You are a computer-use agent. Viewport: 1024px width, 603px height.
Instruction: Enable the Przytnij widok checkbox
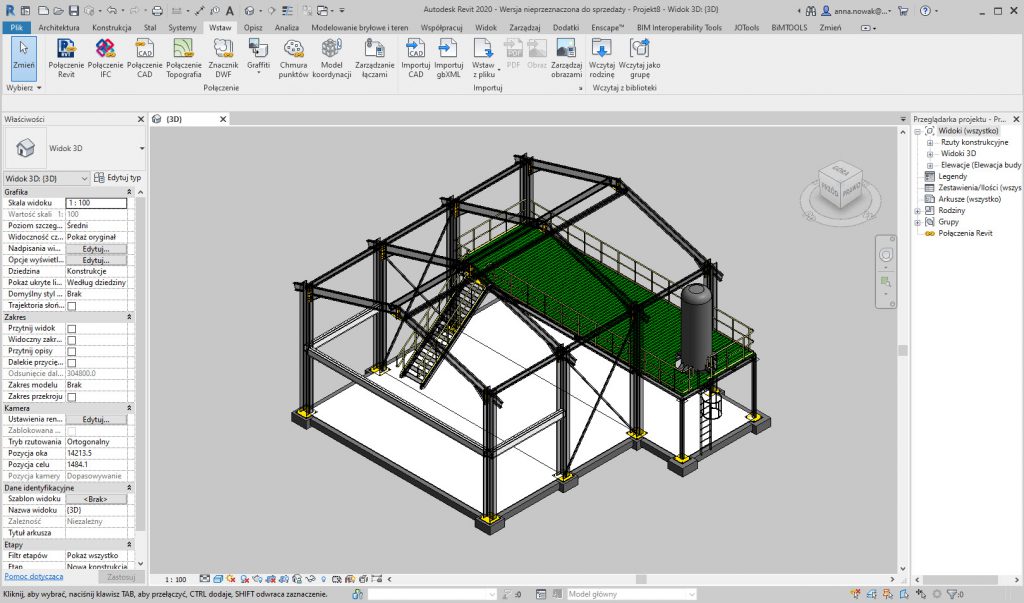pyautogui.click(x=71, y=329)
